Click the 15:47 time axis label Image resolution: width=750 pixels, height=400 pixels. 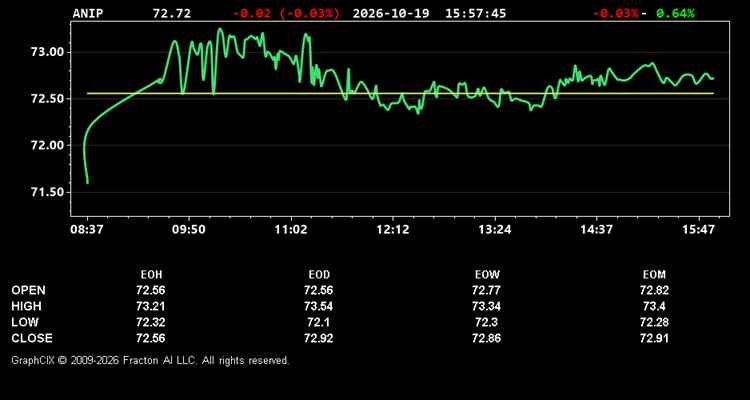(699, 230)
